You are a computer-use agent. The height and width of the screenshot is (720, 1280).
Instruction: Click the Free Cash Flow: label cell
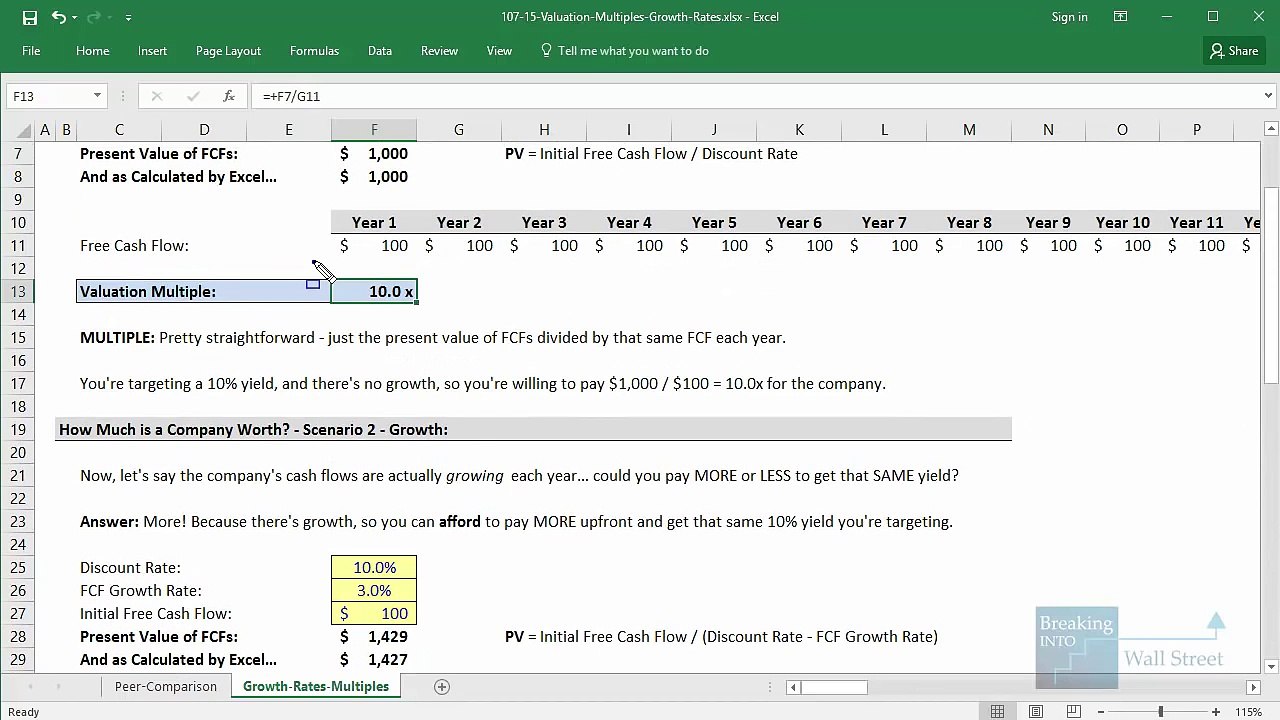tap(134, 246)
